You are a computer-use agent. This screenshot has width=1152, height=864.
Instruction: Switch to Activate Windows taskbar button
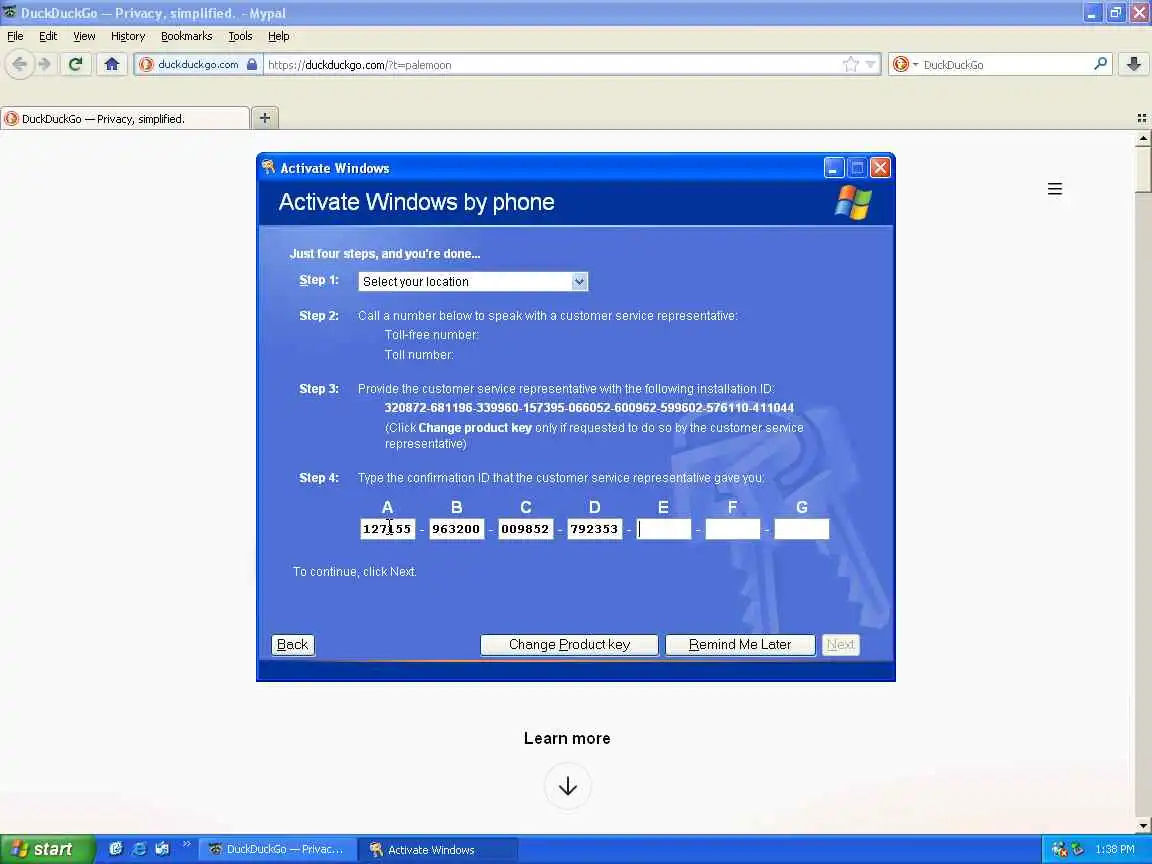[x=438, y=849]
